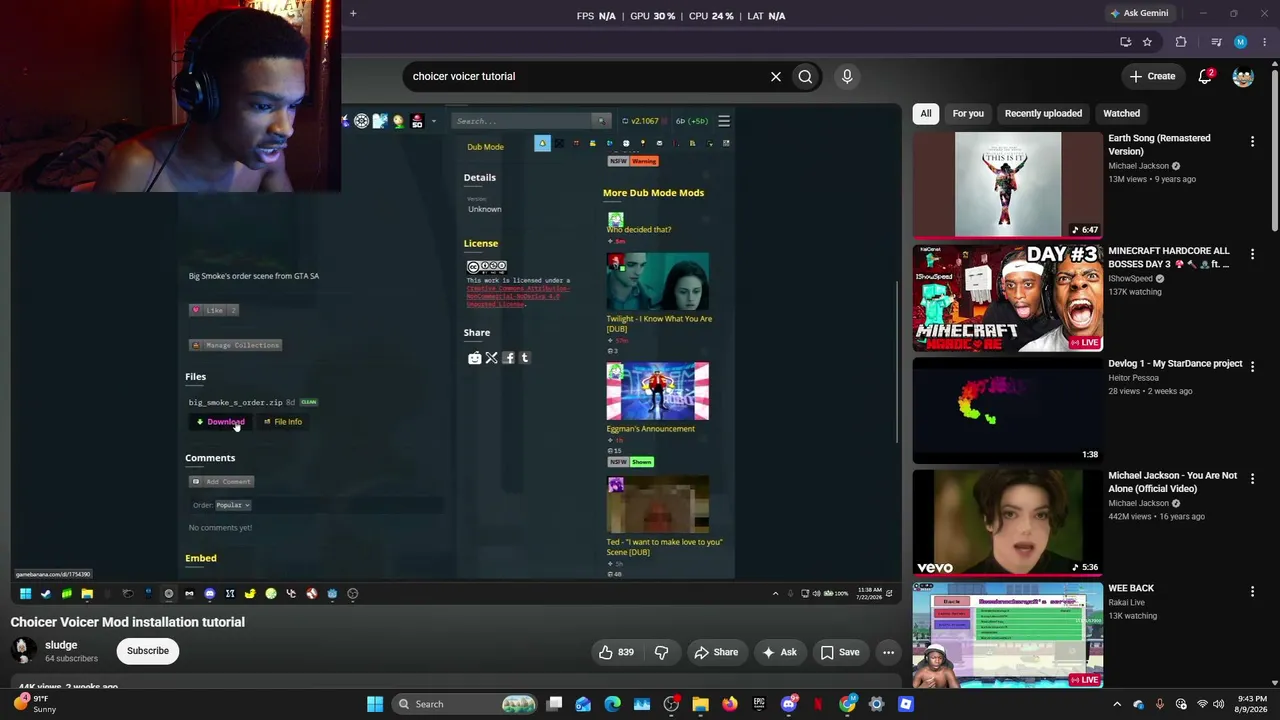This screenshot has height=720, width=1280.
Task: Select the For you filter chip
Action: [x=968, y=114]
